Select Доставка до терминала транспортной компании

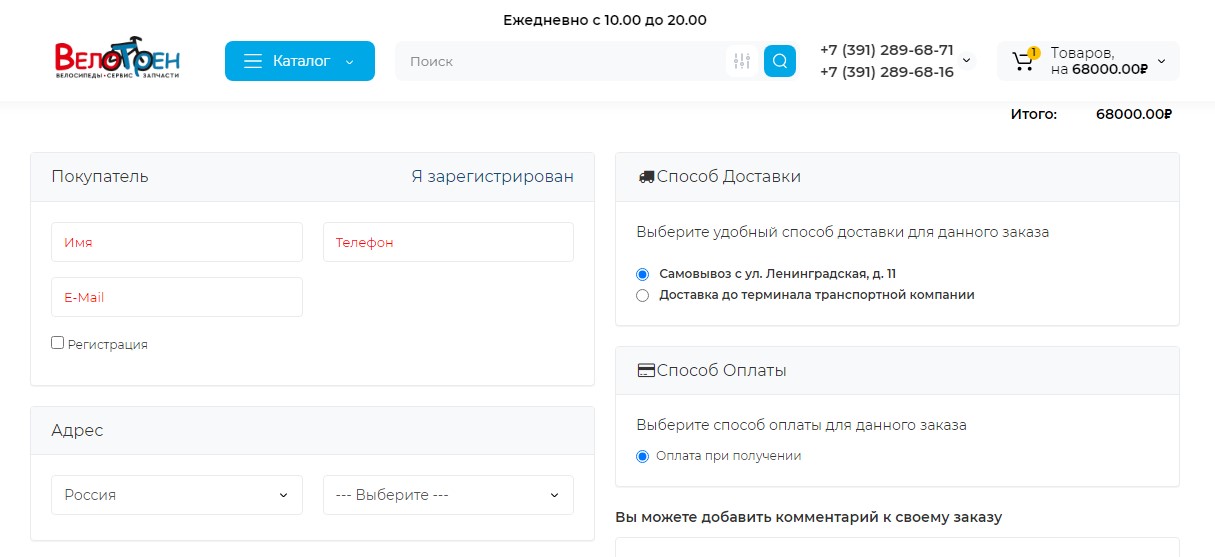point(643,295)
